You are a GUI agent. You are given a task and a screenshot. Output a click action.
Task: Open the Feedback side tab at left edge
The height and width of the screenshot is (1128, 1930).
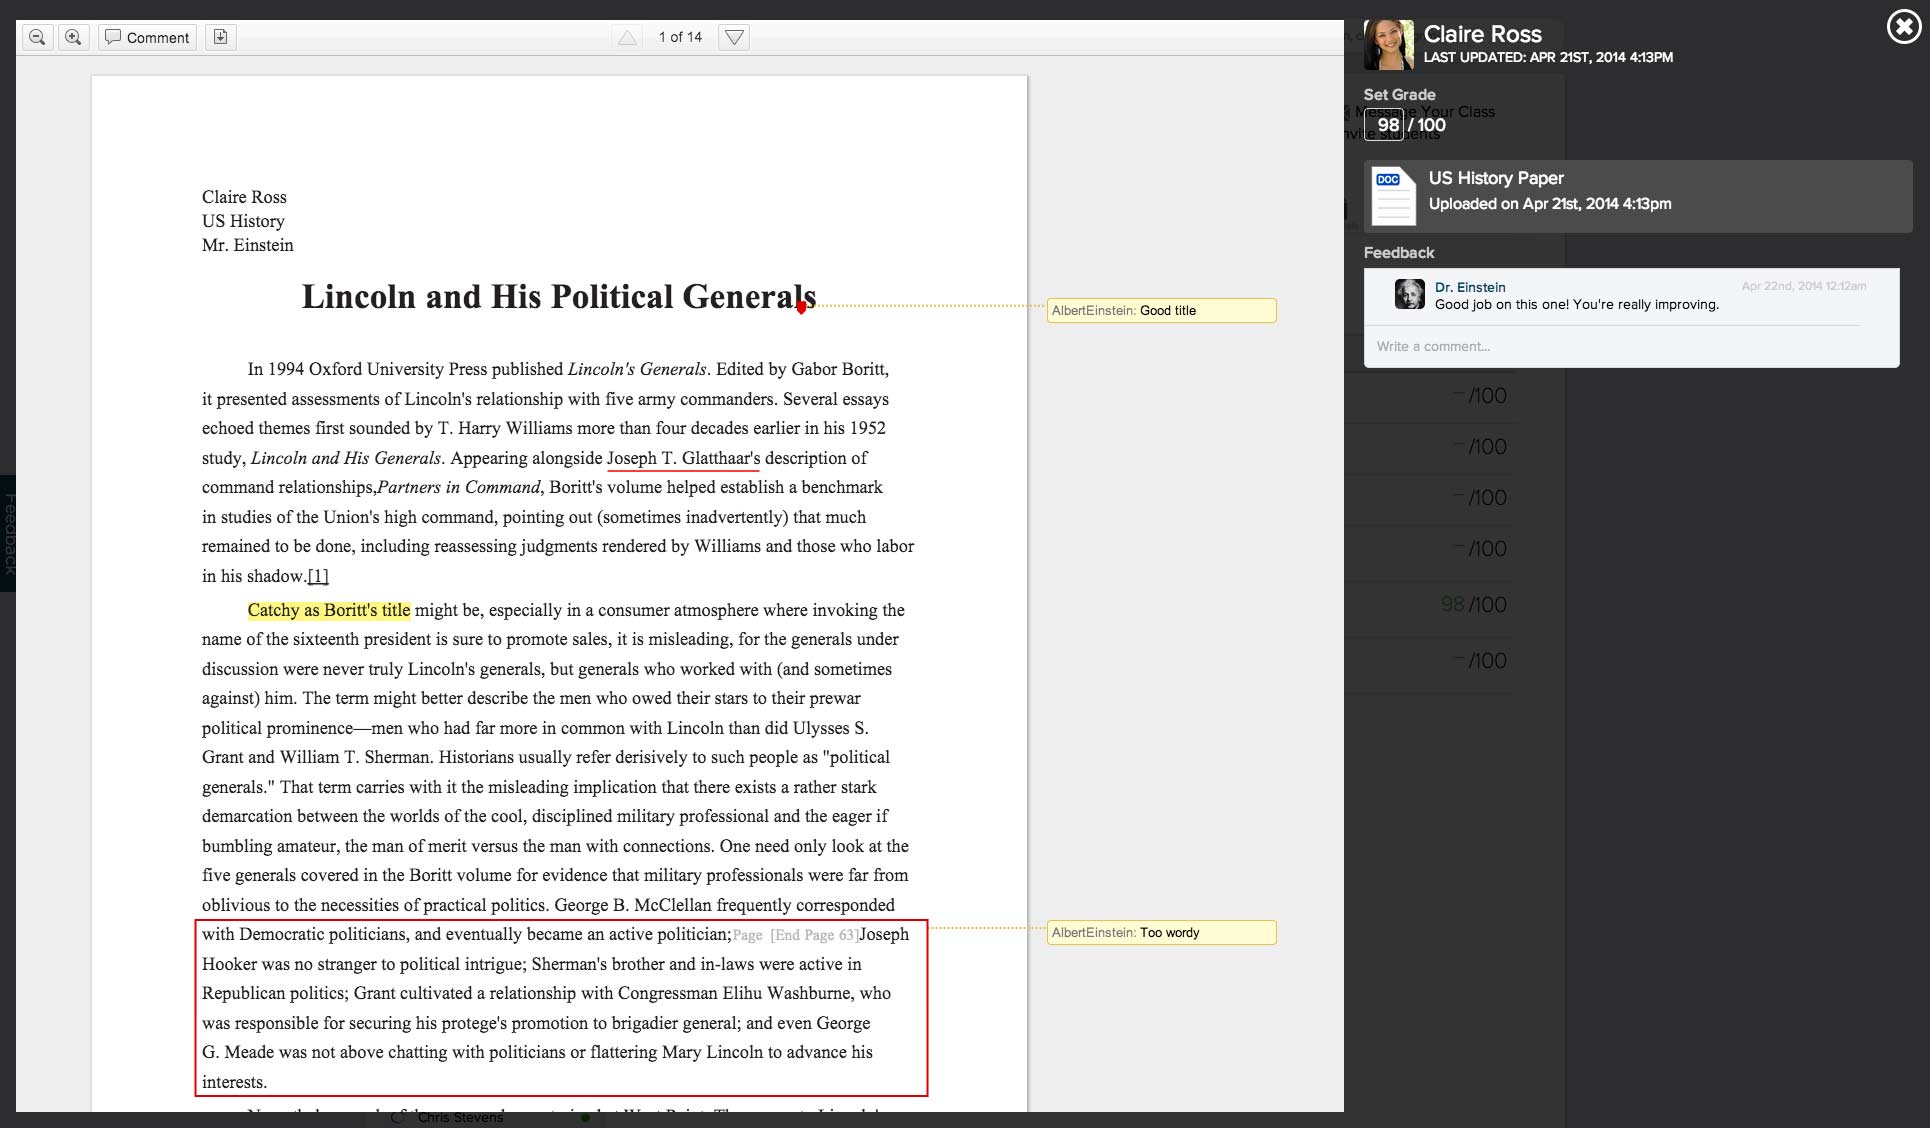pos(8,533)
